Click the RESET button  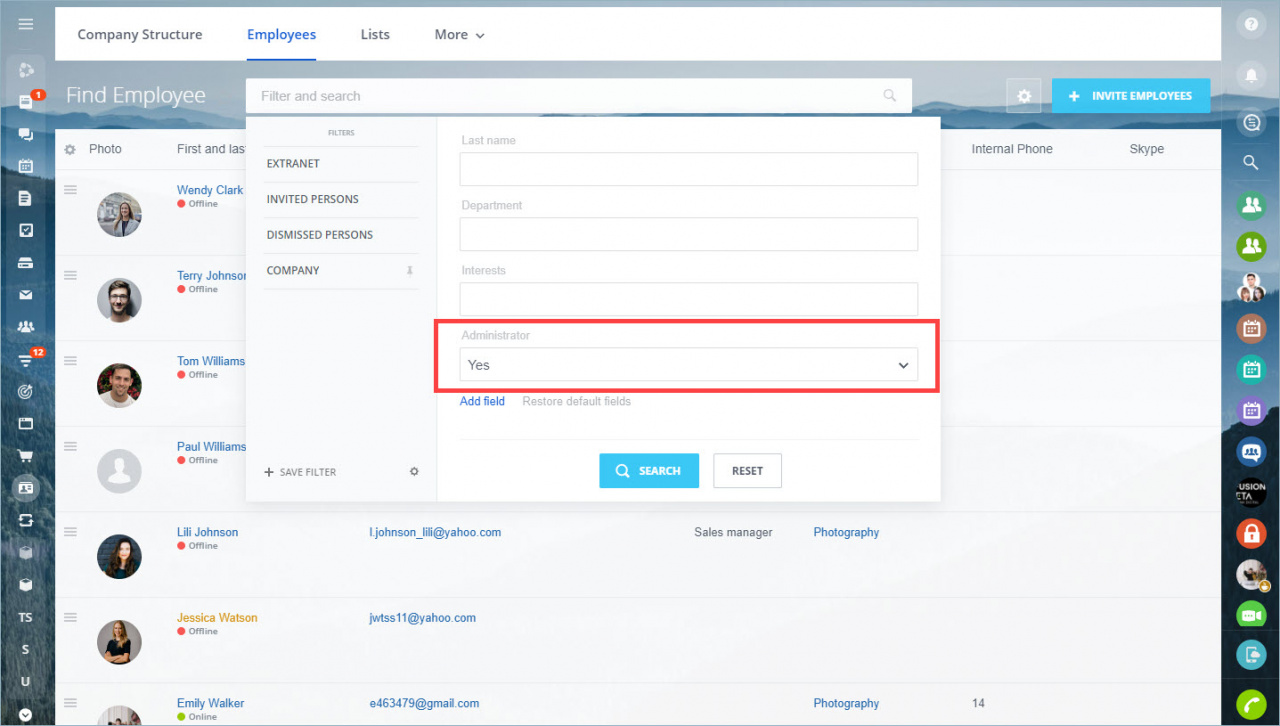747,471
